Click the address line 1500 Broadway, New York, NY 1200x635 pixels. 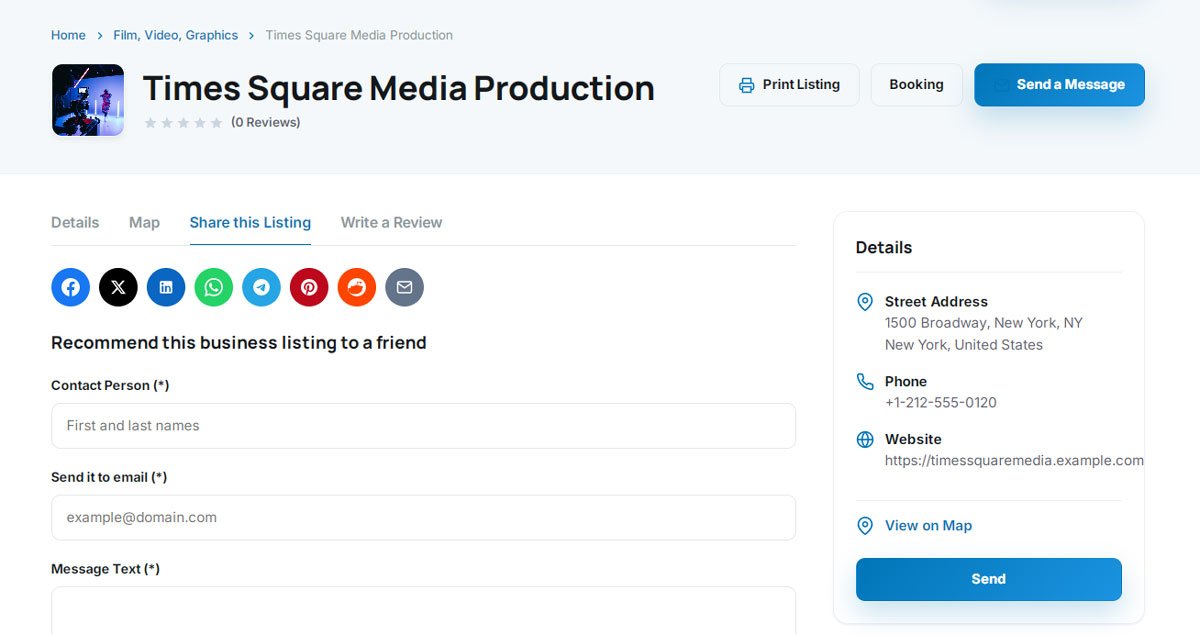(984, 323)
